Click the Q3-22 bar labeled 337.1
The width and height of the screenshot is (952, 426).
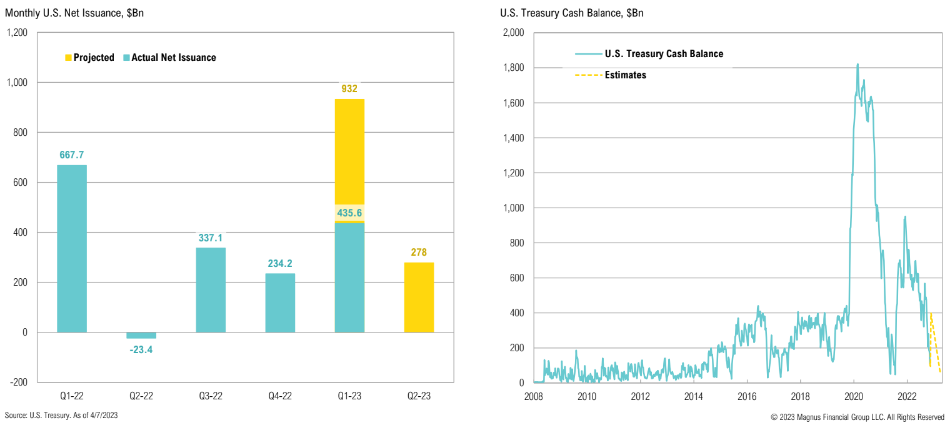click(x=210, y=290)
